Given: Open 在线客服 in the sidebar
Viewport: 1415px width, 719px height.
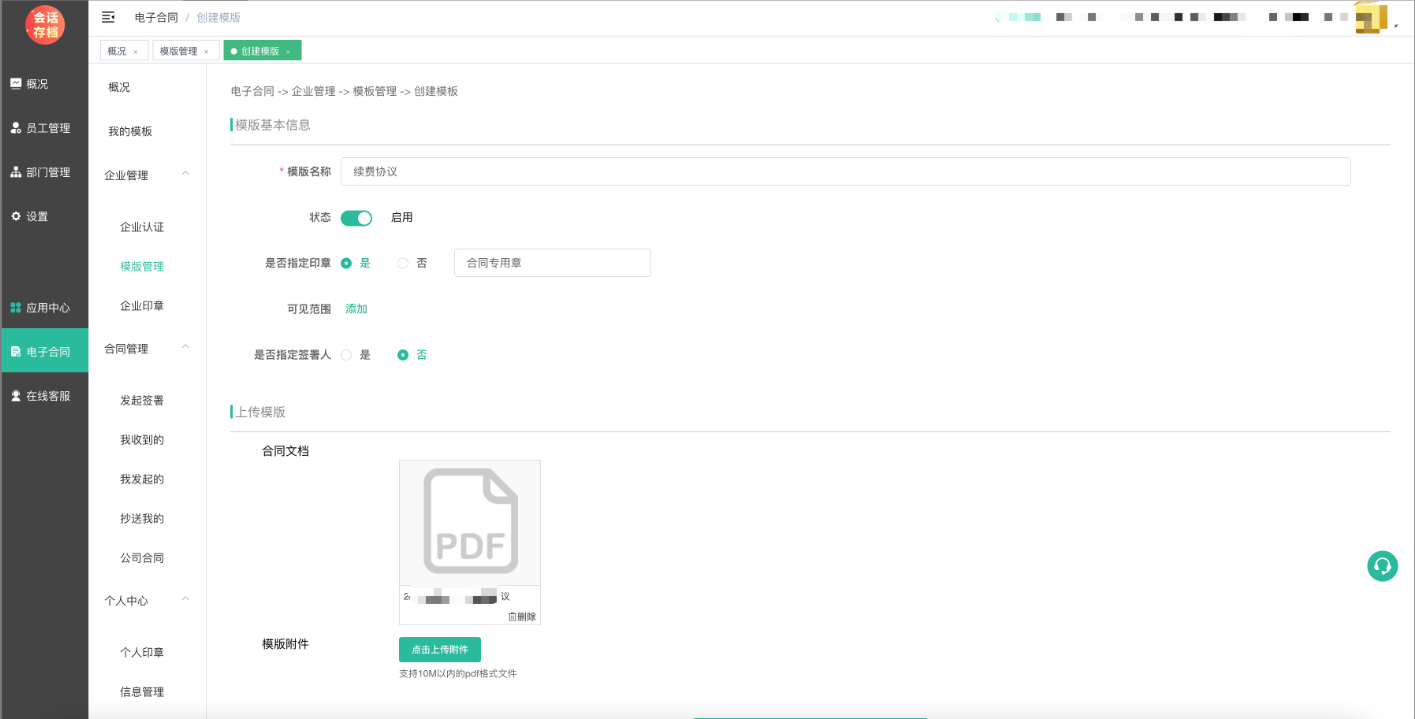Looking at the screenshot, I should [x=46, y=396].
